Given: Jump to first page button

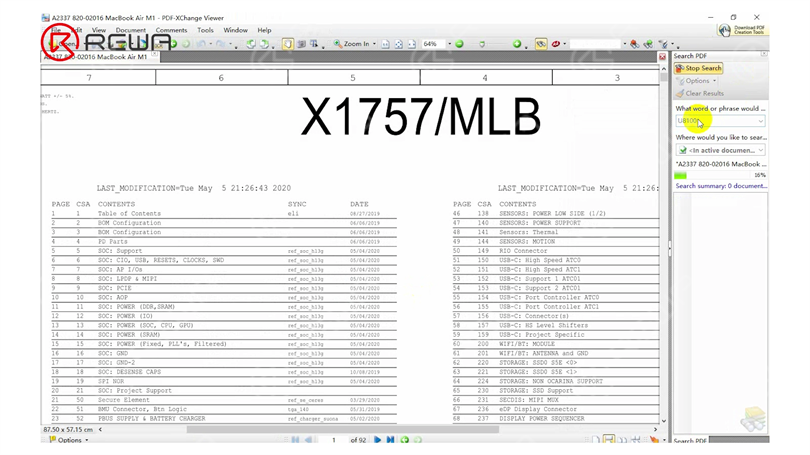Looking at the screenshot, I should pos(295,440).
